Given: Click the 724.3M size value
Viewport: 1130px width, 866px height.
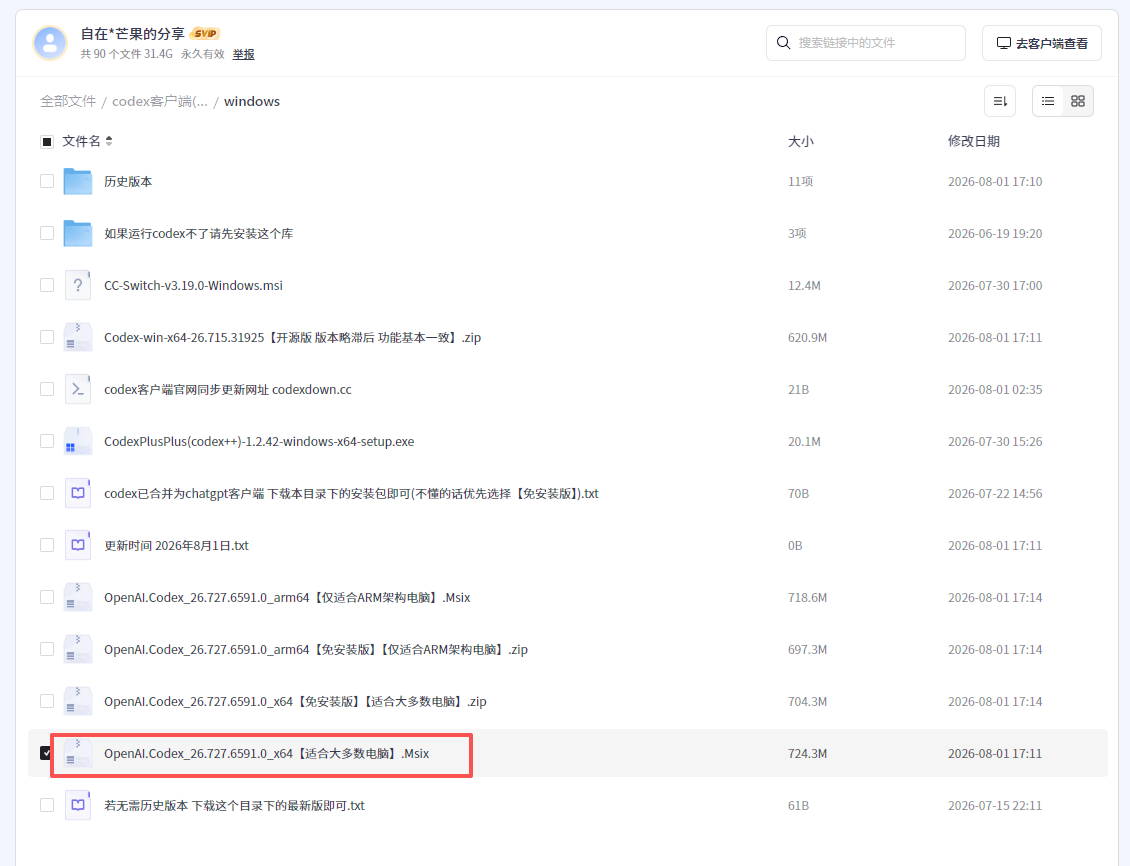Looking at the screenshot, I should 807,754.
